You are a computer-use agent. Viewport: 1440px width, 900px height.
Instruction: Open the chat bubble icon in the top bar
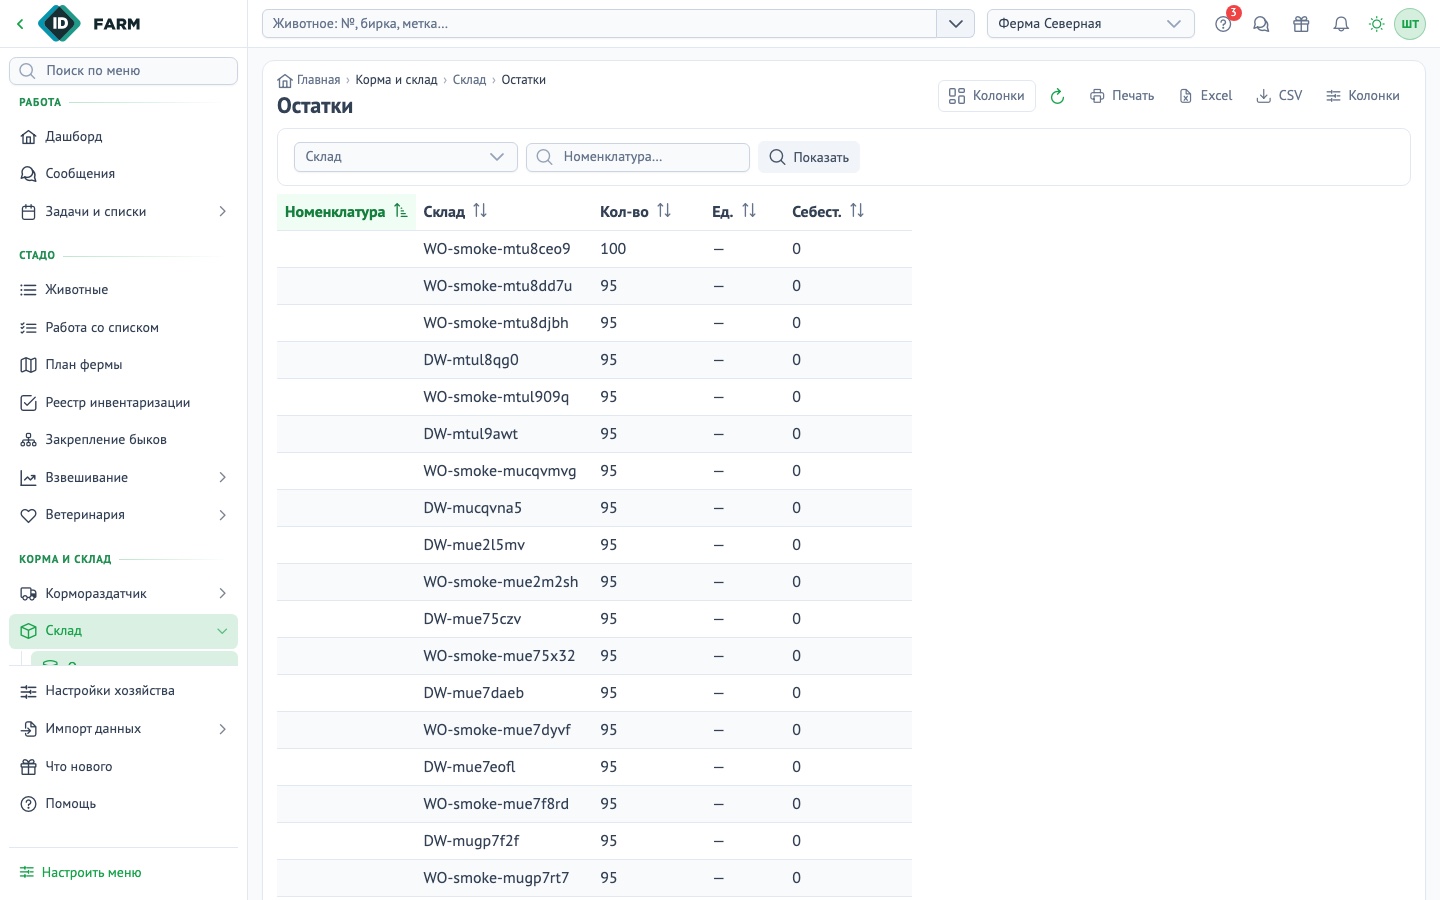point(1261,24)
